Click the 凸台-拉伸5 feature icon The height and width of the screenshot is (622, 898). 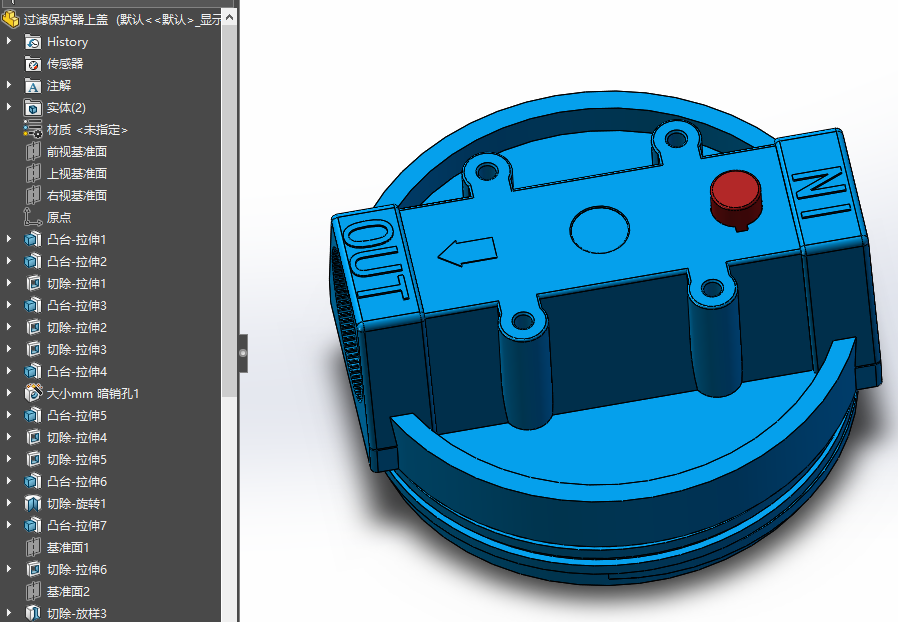(x=33, y=416)
